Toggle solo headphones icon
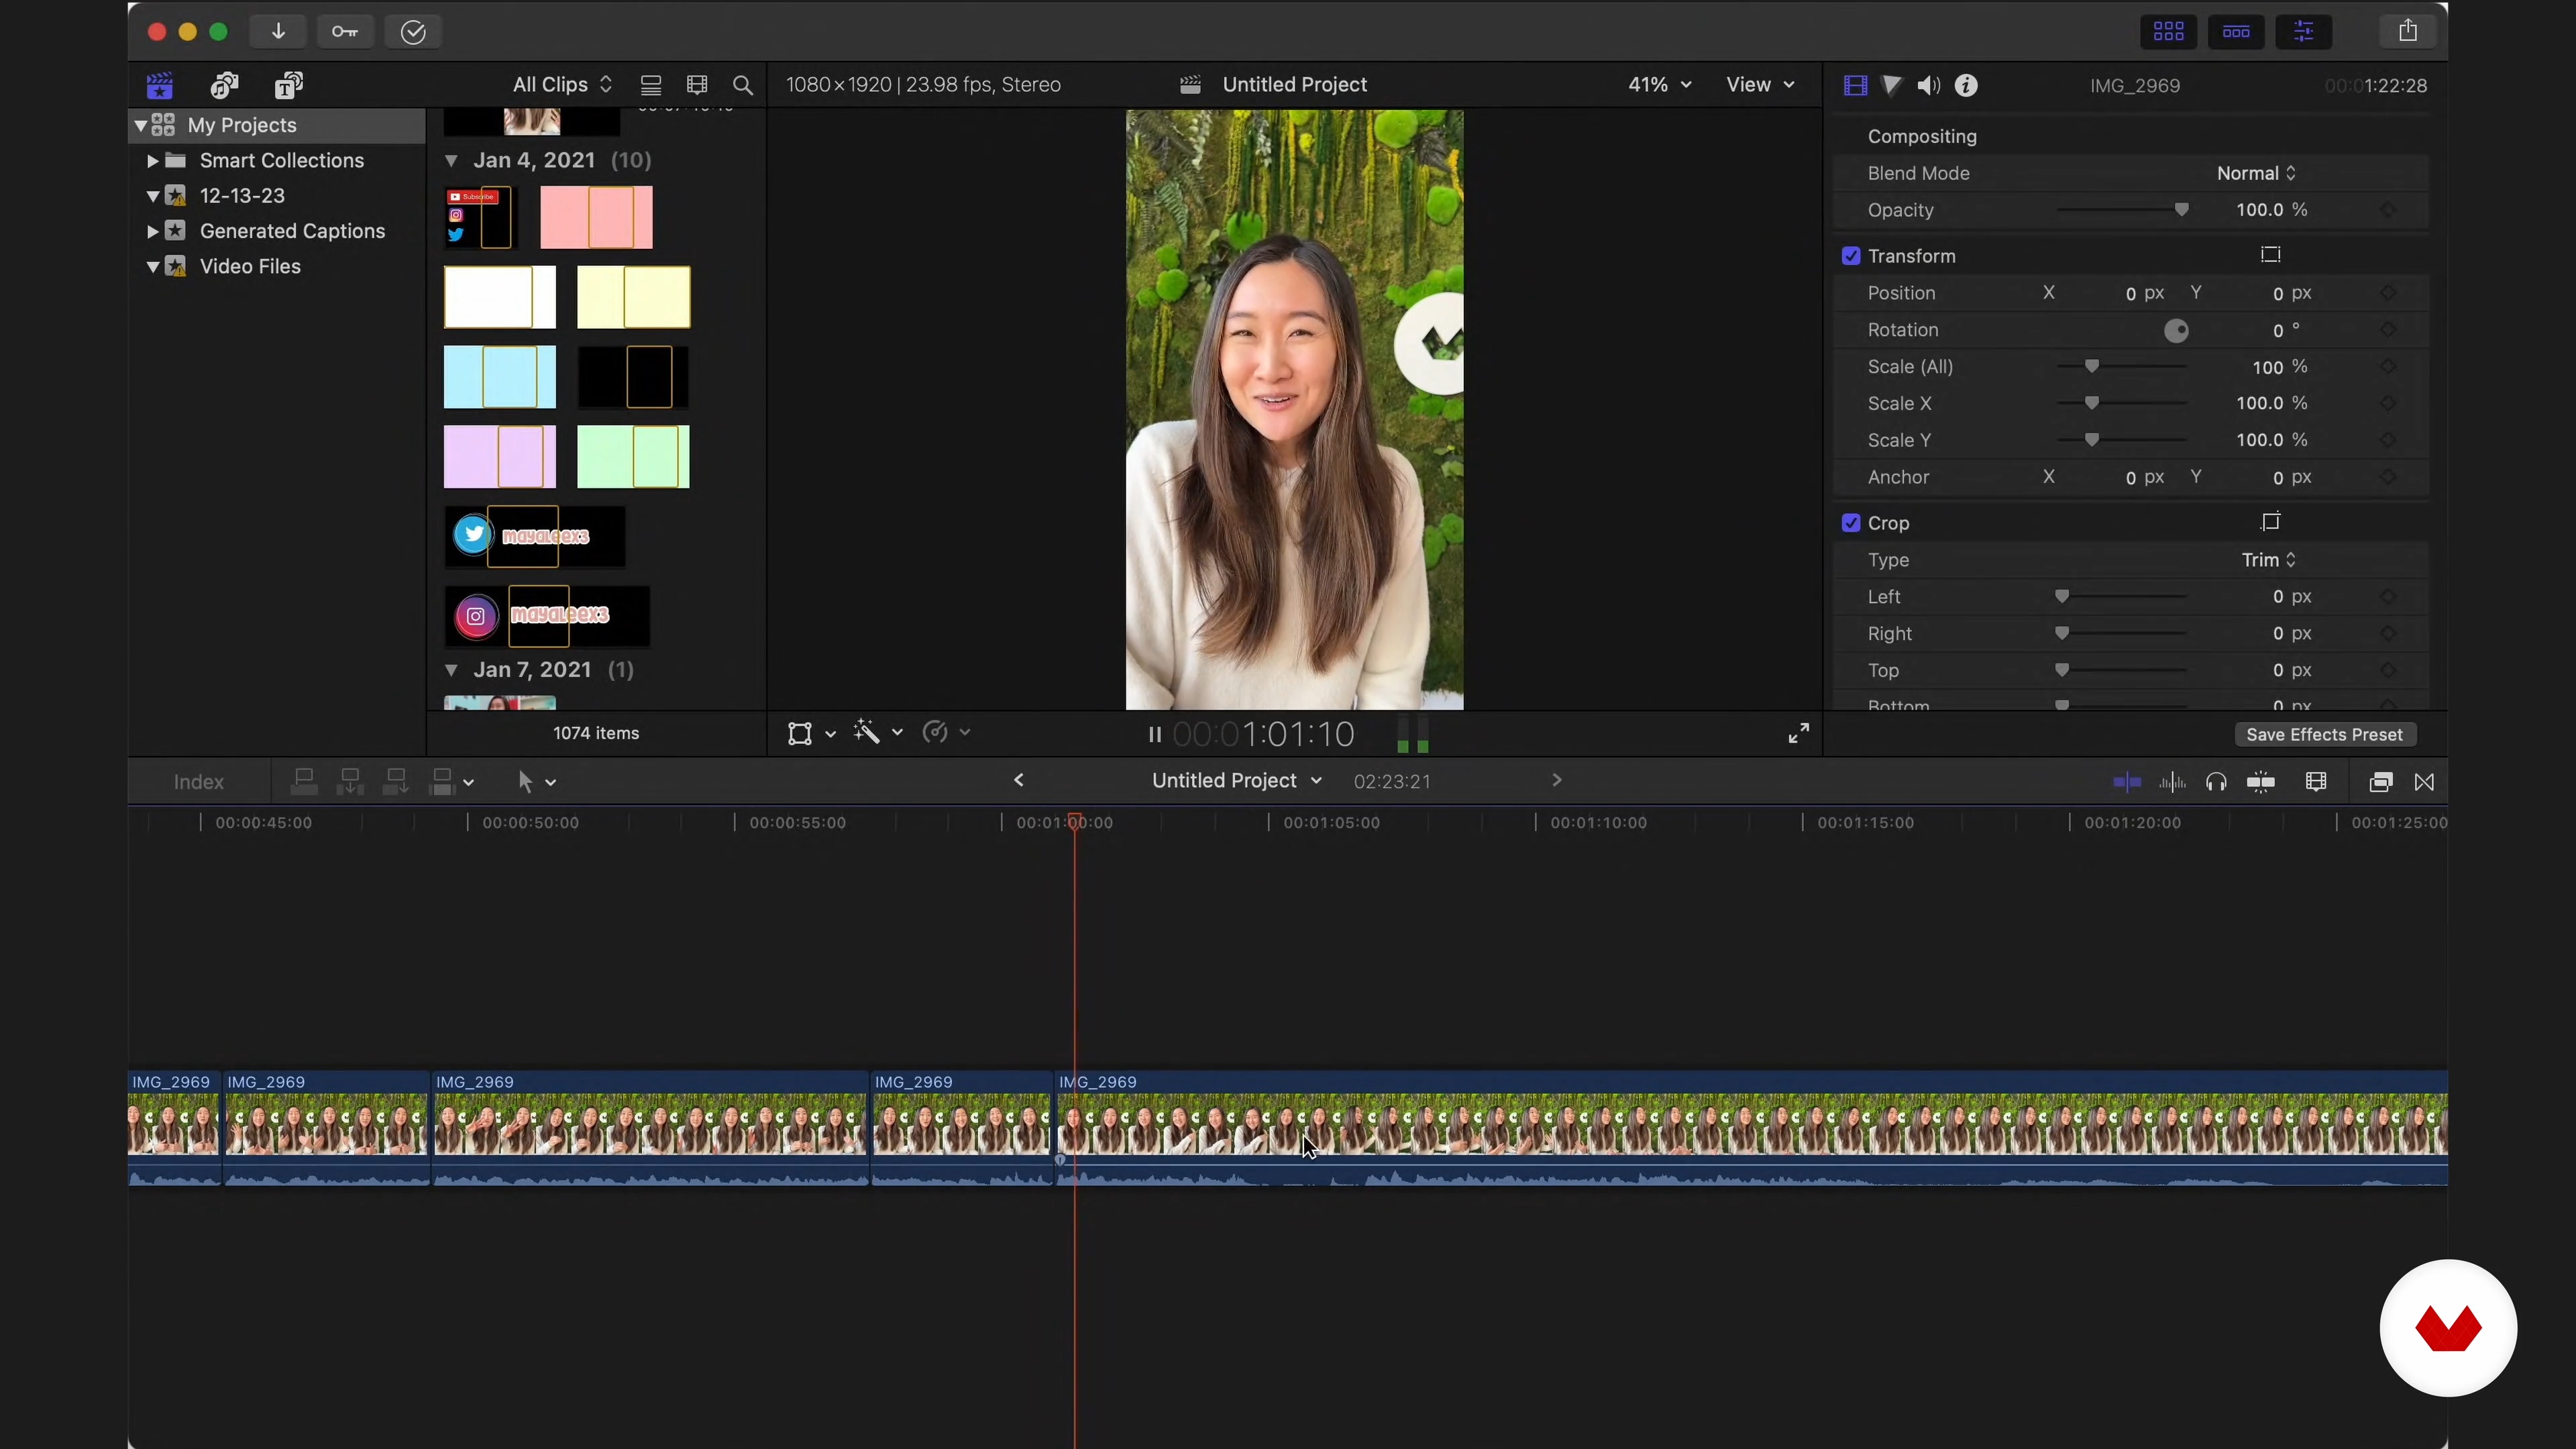Viewport: 2576px width, 1449px height. pyautogui.click(x=2216, y=782)
